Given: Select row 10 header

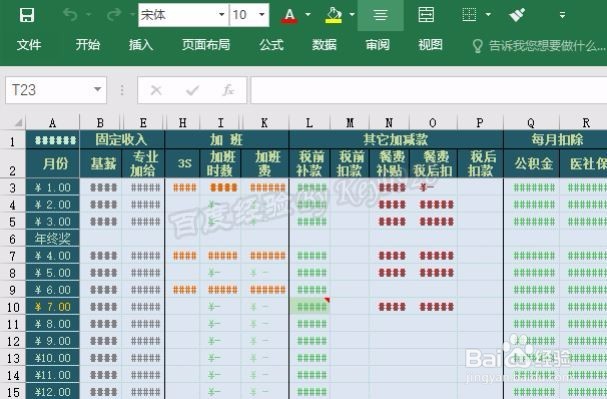Looking at the screenshot, I should pos(12,307).
